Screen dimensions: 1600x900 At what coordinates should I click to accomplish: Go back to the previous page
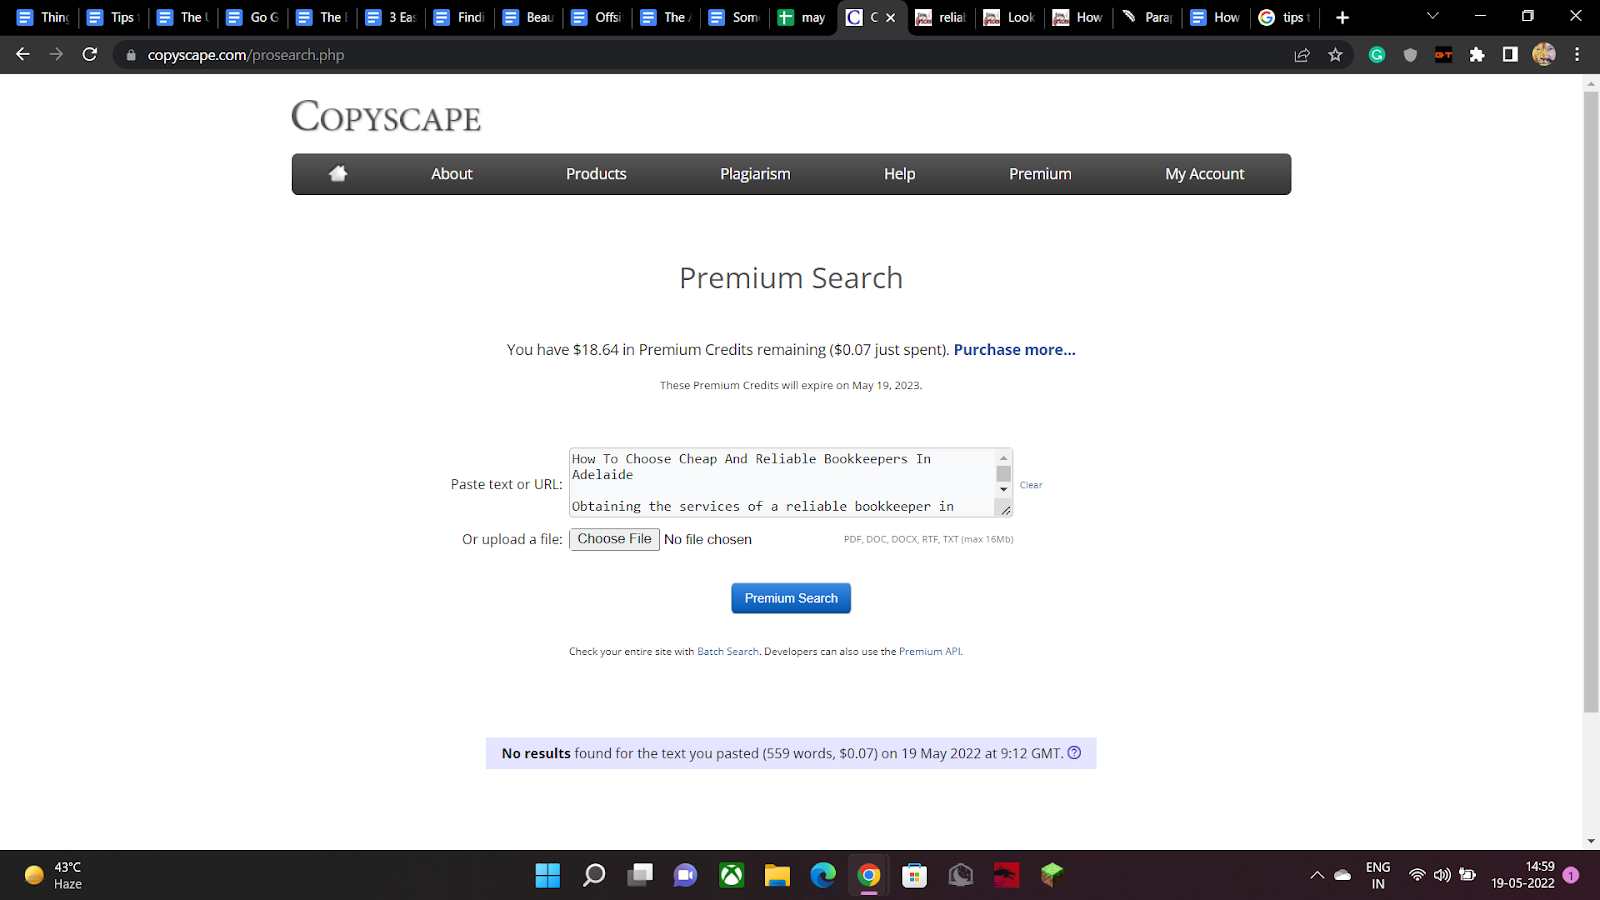[23, 55]
